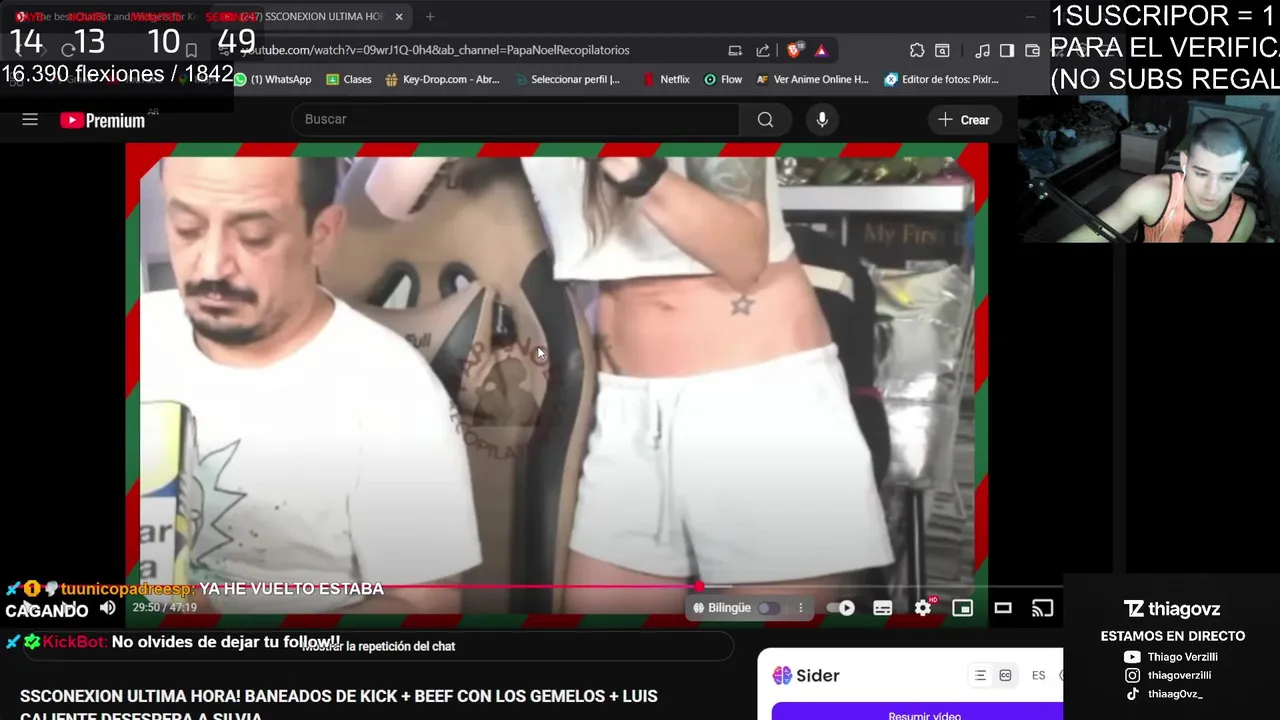
Task: Open the Clases bookmark
Action: pyautogui.click(x=349, y=79)
